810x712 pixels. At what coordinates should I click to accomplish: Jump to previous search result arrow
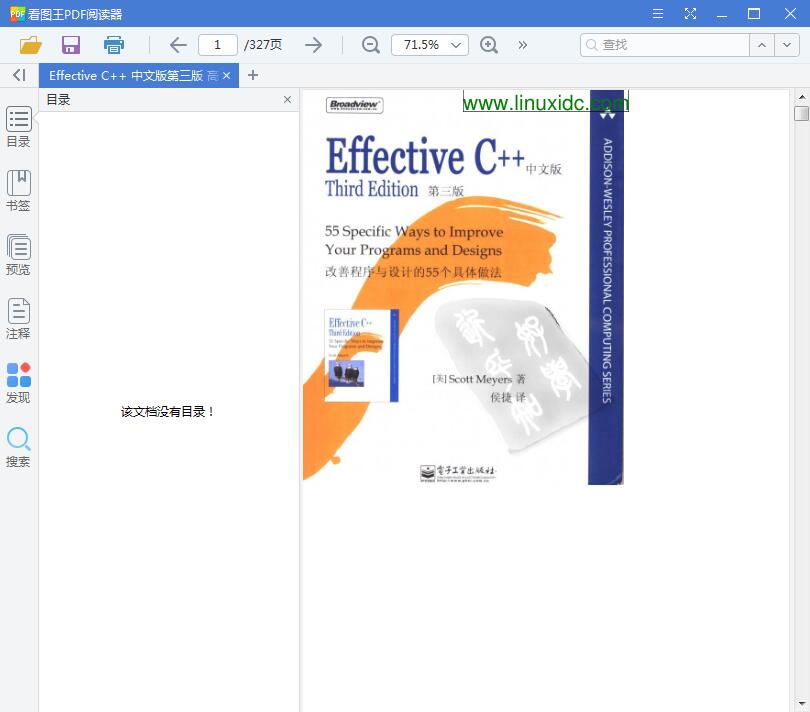click(x=761, y=45)
